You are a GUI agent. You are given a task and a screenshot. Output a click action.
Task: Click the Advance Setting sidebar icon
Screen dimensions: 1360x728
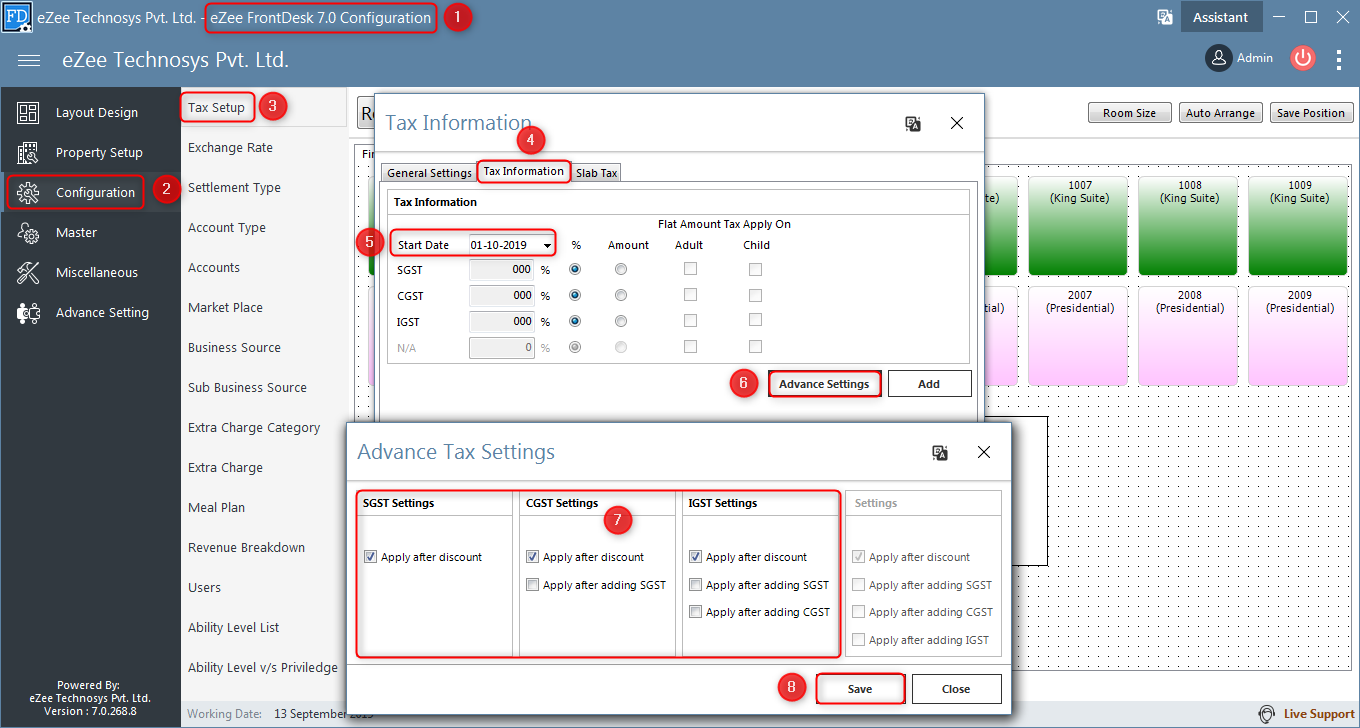28,313
